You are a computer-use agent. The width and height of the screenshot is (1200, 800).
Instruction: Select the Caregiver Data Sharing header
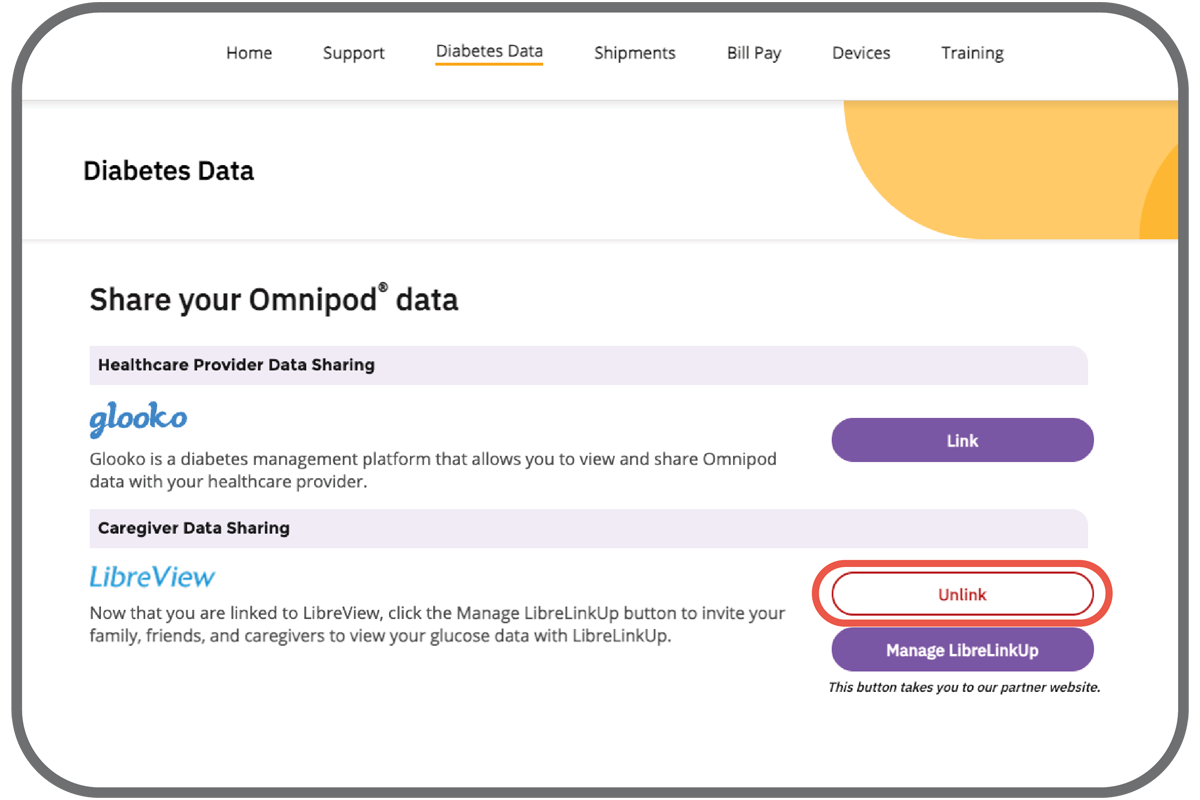pos(194,528)
